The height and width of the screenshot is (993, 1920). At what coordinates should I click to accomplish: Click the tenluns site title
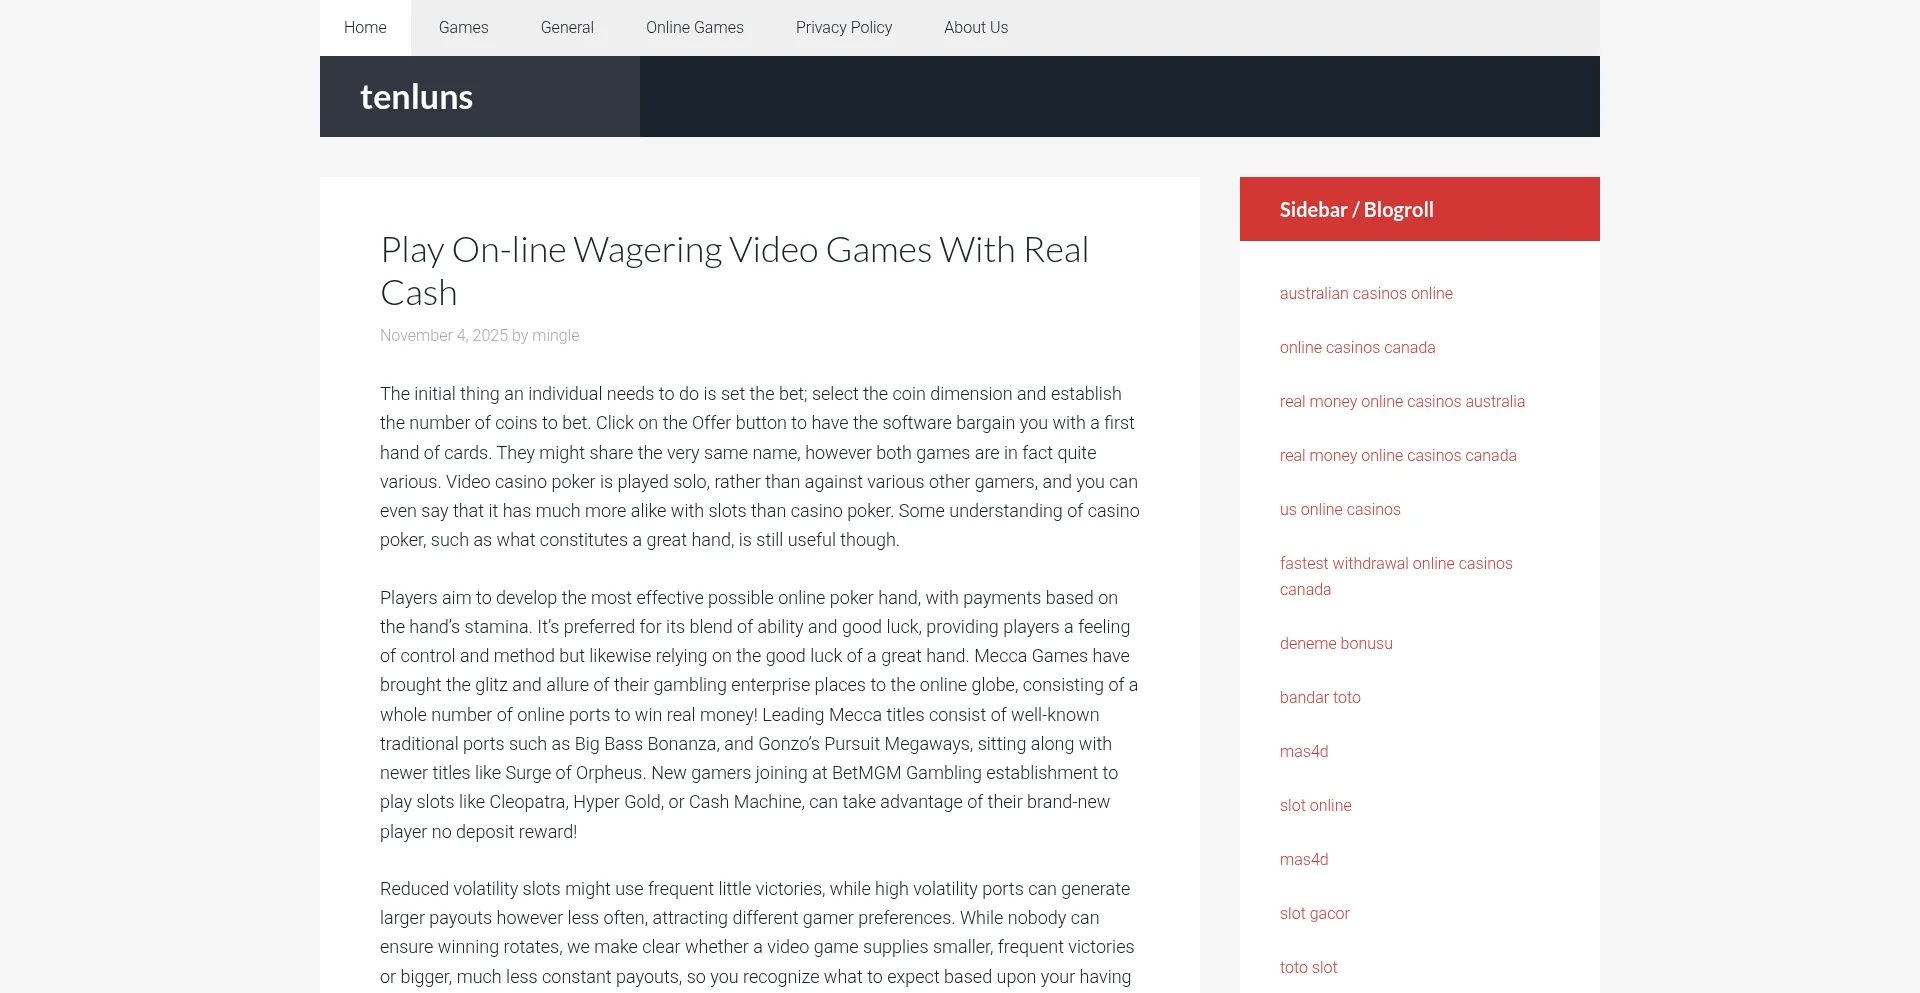[x=416, y=97]
